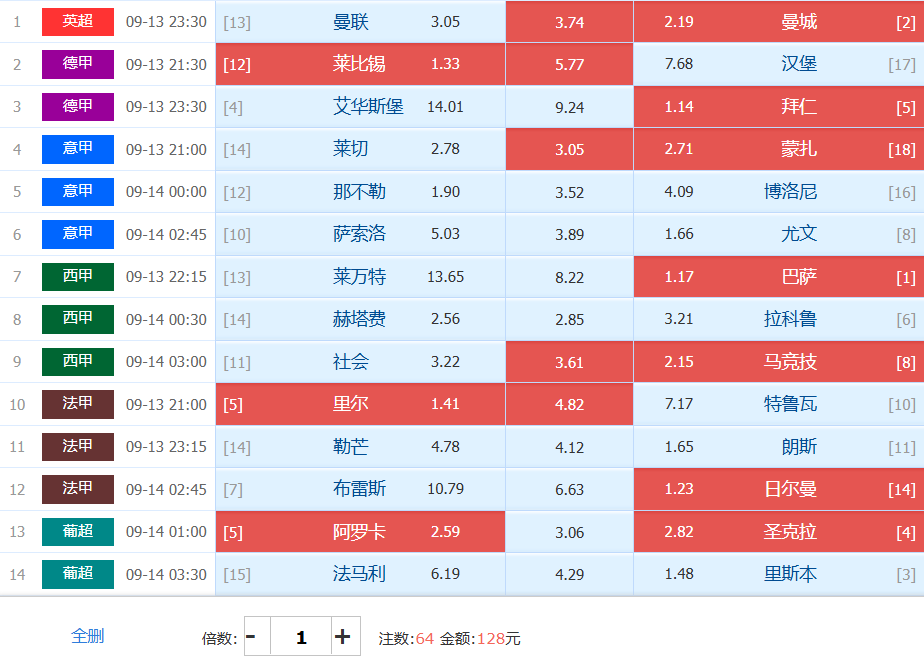Toggle draw odds 3.74 for 曼联 vs 曼城
Image resolution: width=924 pixels, height=658 pixels.
coord(569,22)
